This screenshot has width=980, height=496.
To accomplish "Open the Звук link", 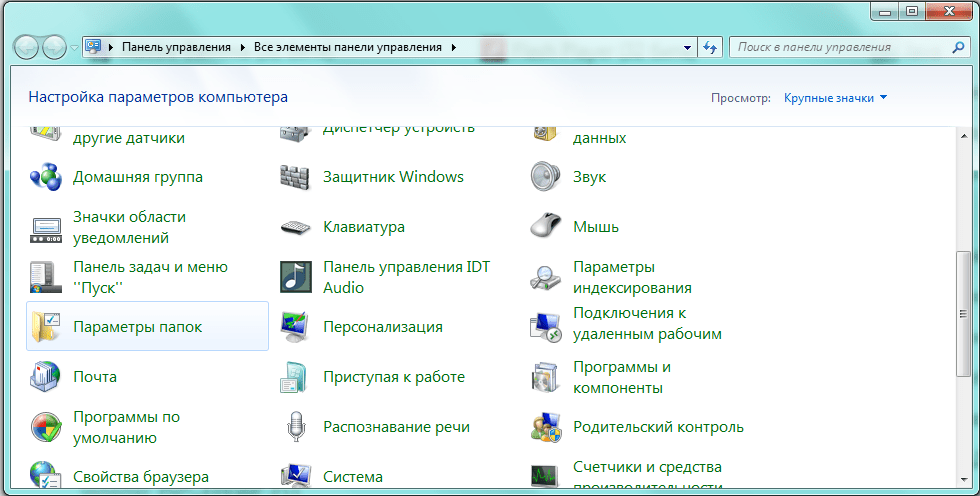I will 589,177.
